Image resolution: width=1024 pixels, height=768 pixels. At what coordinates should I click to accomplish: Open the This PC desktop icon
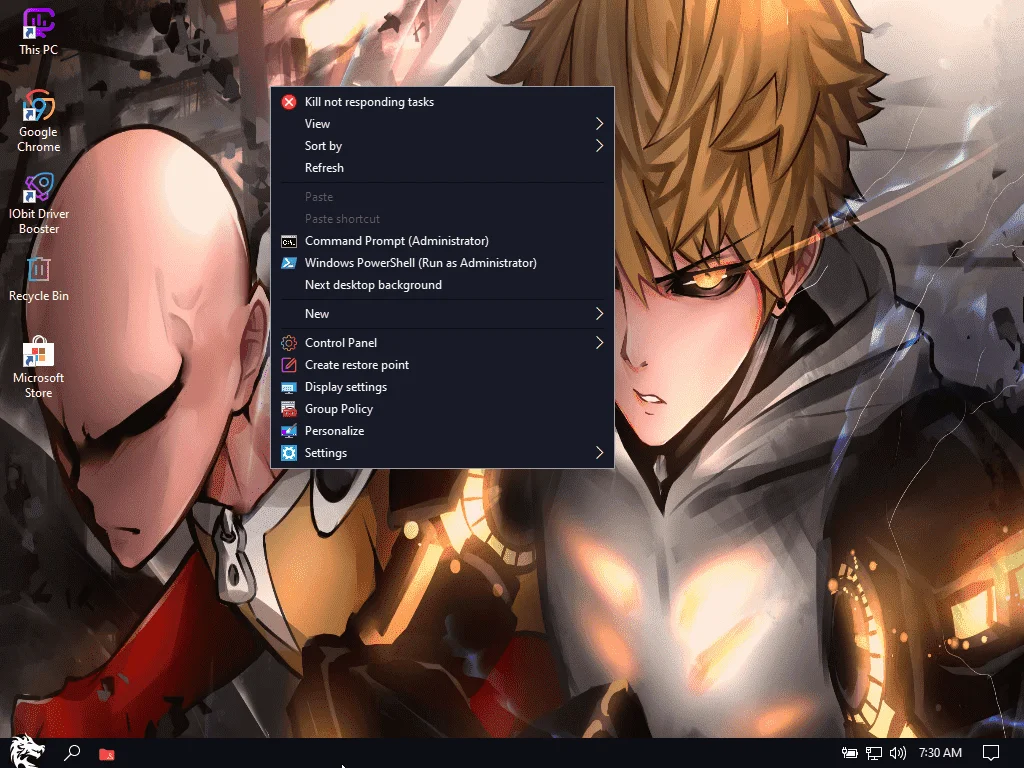(39, 31)
